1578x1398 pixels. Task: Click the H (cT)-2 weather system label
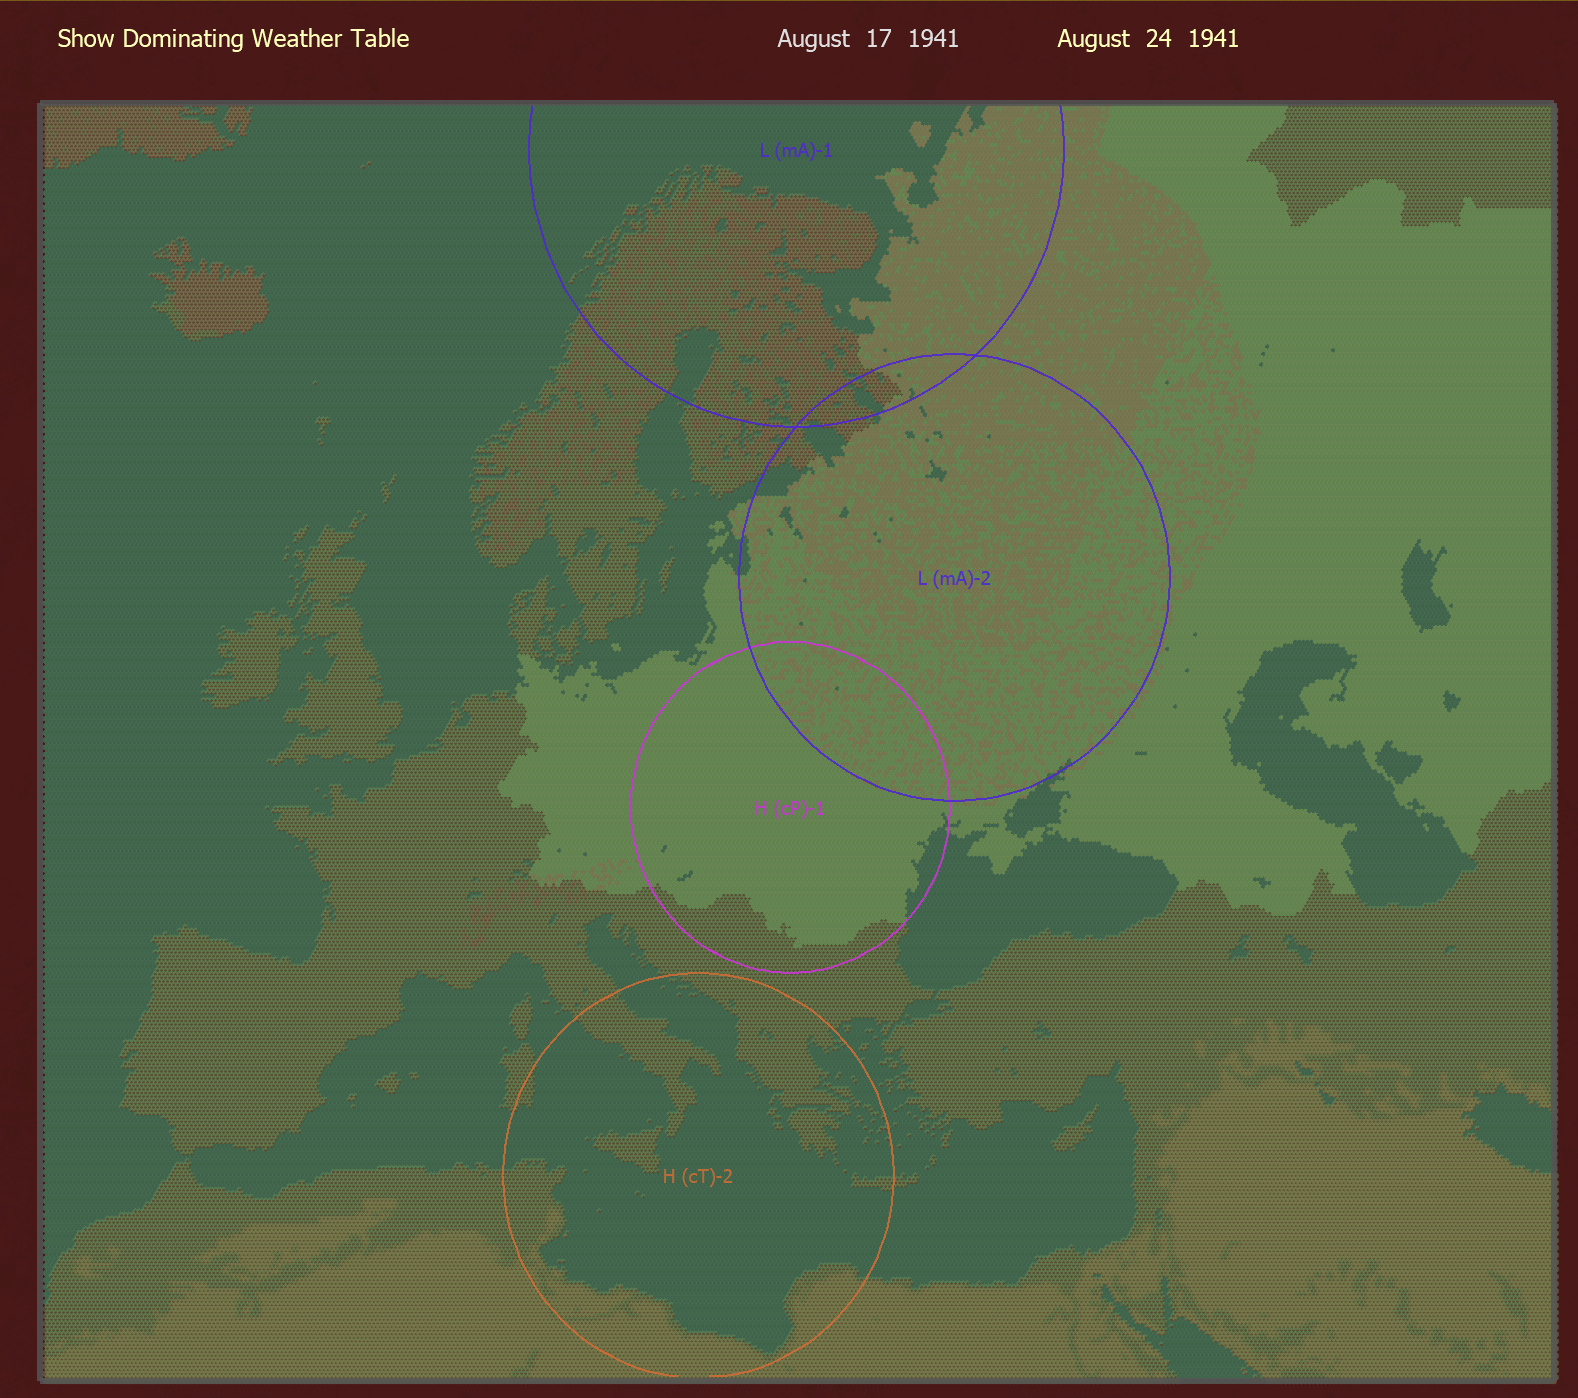tap(698, 1176)
